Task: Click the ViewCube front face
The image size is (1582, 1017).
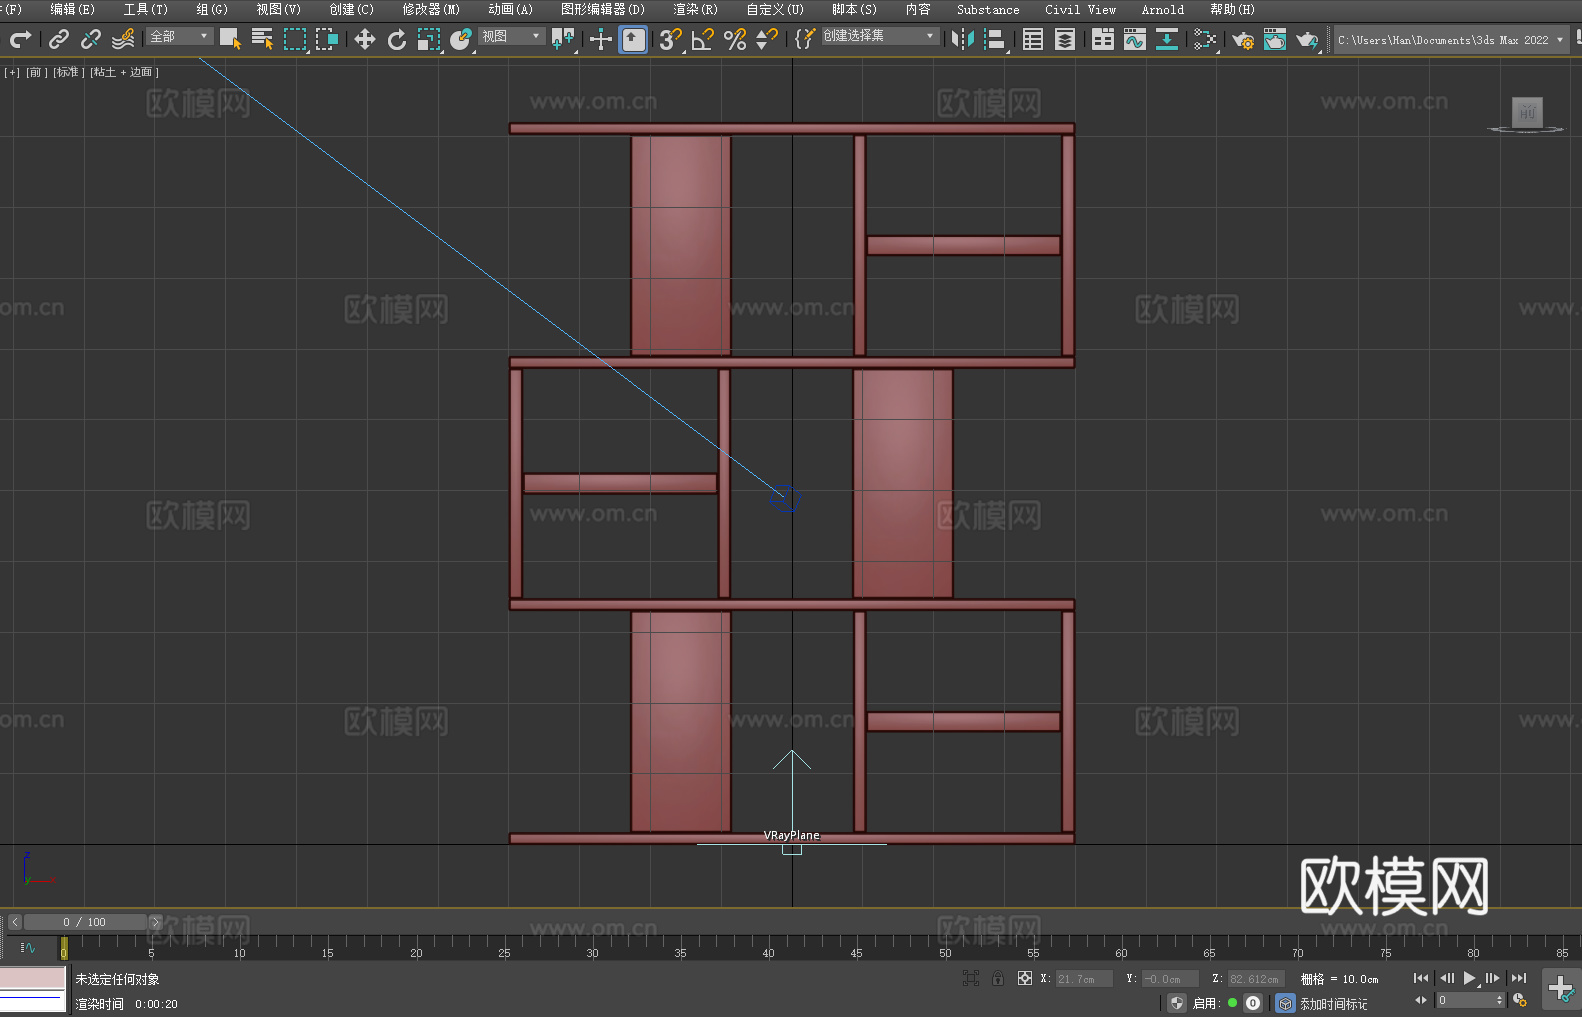Action: [1527, 112]
